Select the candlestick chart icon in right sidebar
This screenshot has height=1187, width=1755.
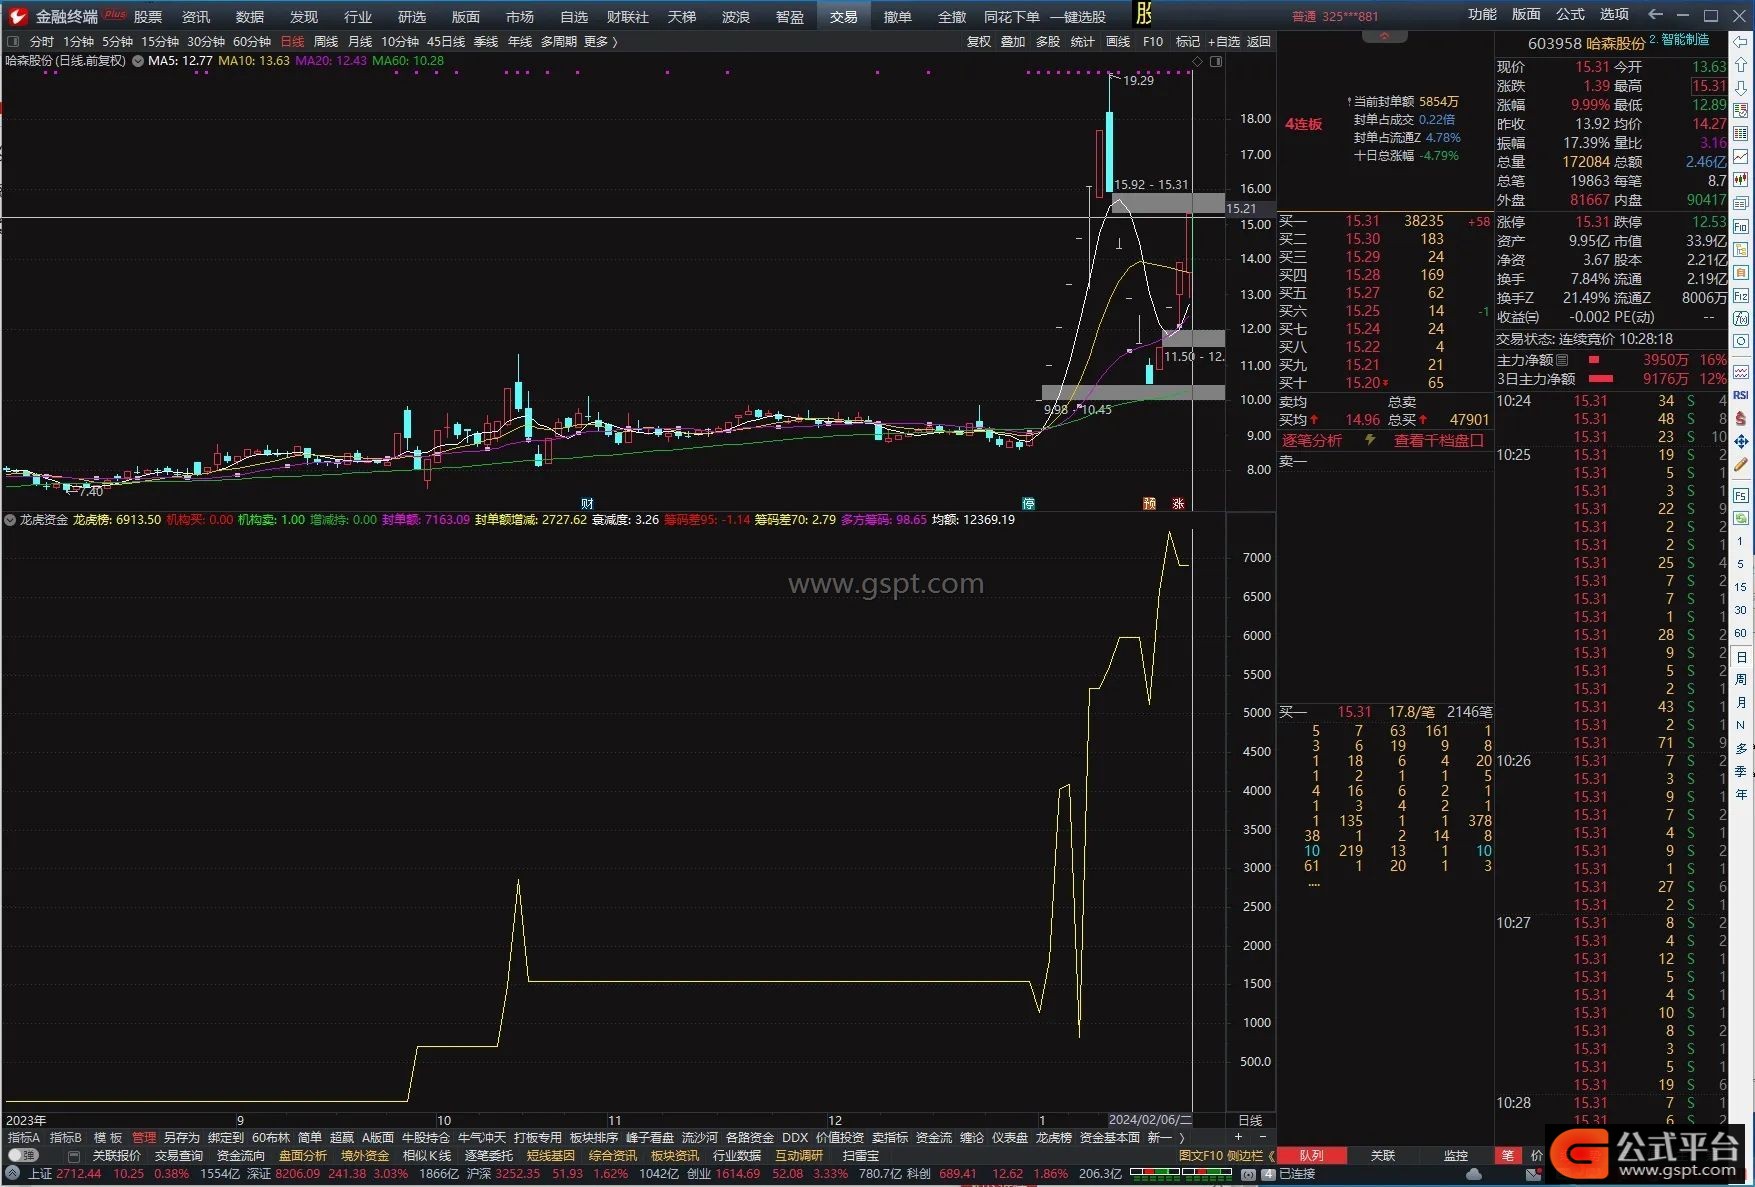click(1741, 180)
